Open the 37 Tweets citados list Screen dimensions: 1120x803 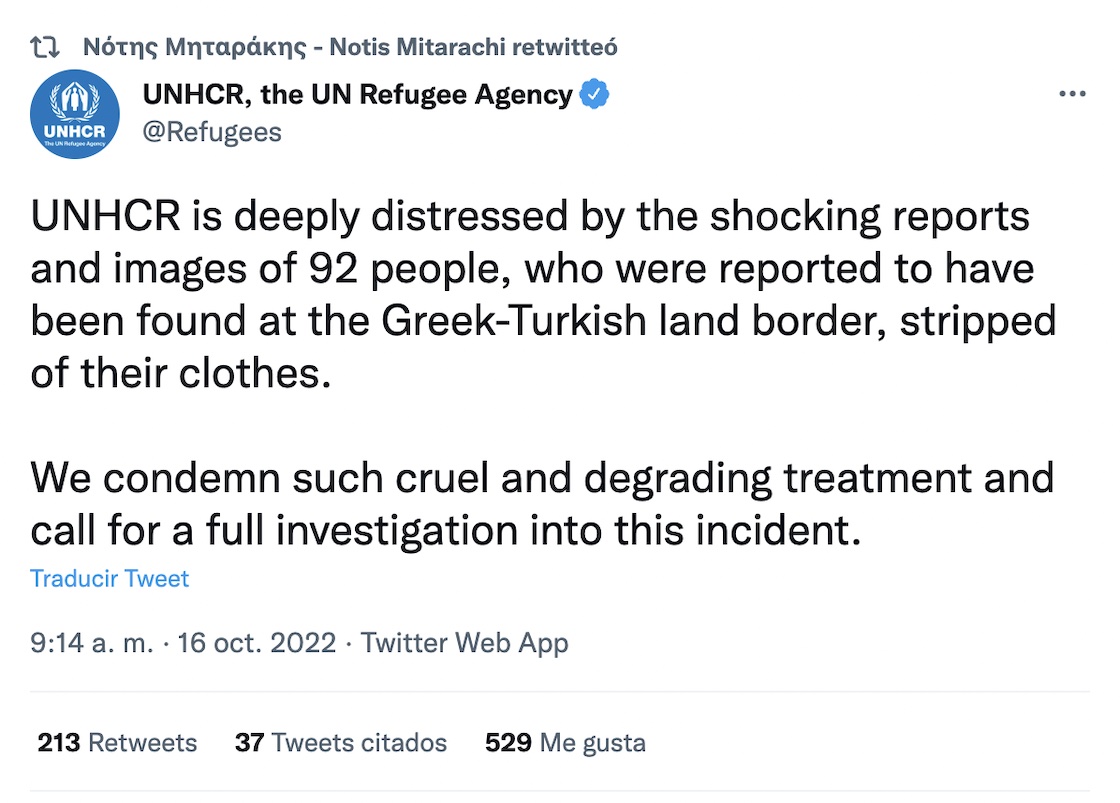[340, 743]
